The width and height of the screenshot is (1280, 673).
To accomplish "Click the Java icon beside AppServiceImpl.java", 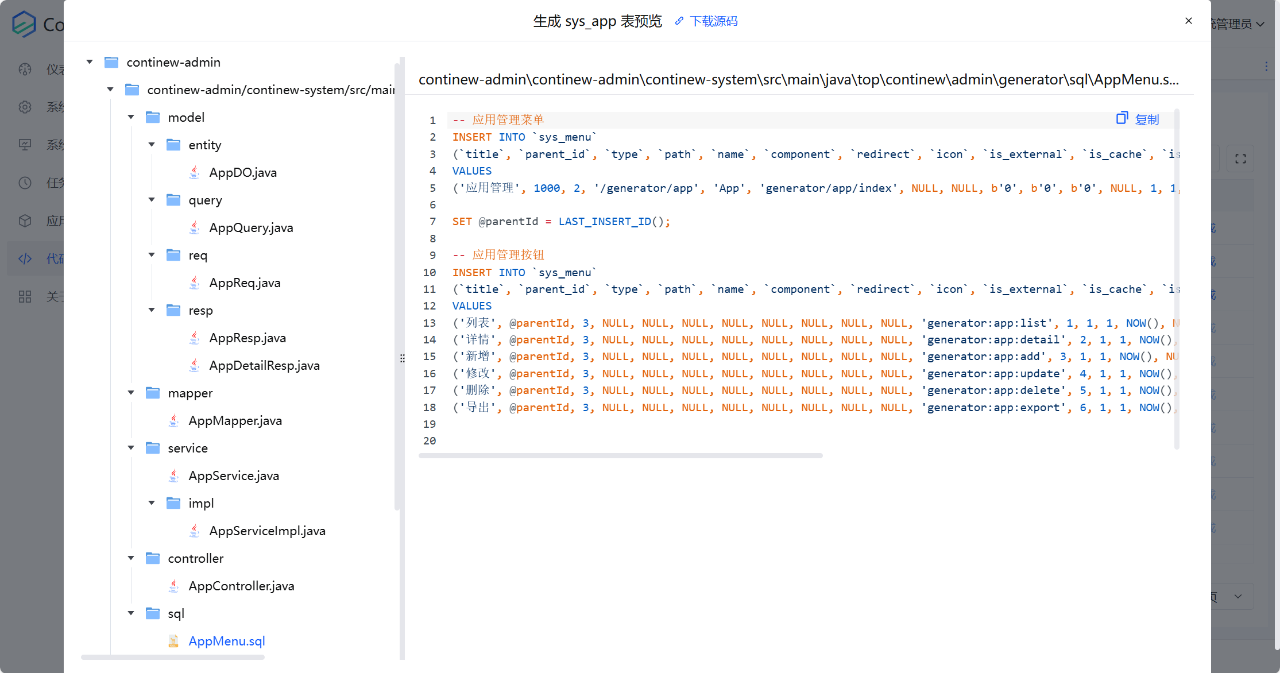I will coord(194,530).
